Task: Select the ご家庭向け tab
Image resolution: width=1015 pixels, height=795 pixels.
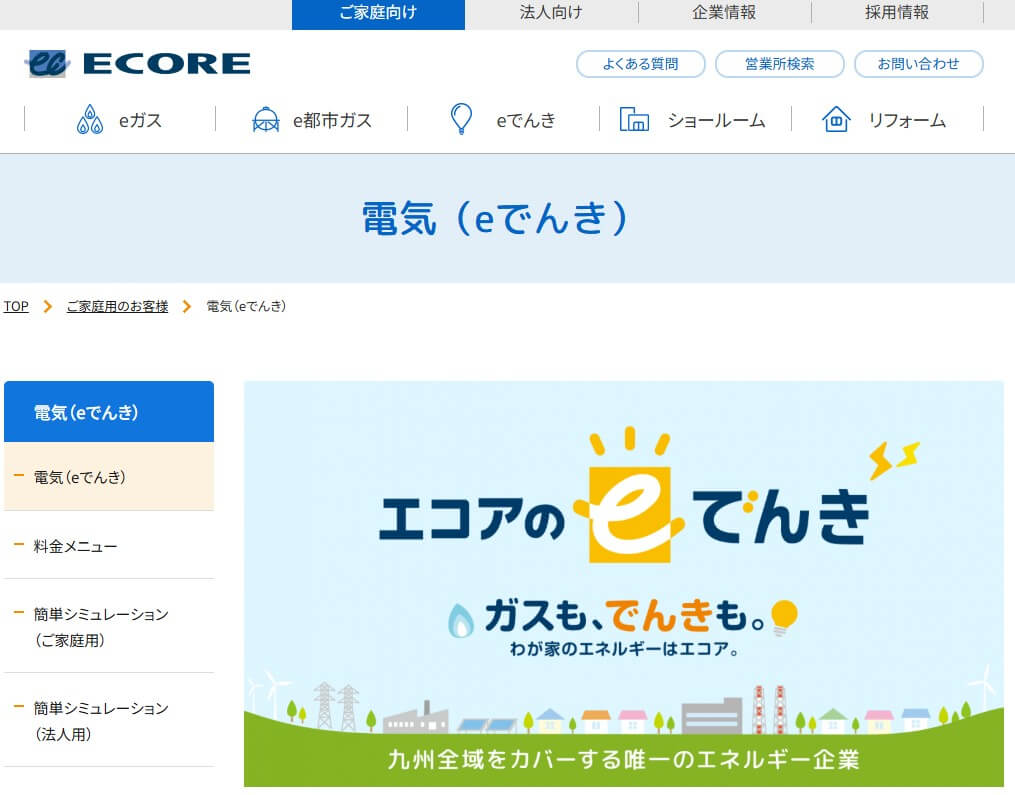Action: coord(377,13)
